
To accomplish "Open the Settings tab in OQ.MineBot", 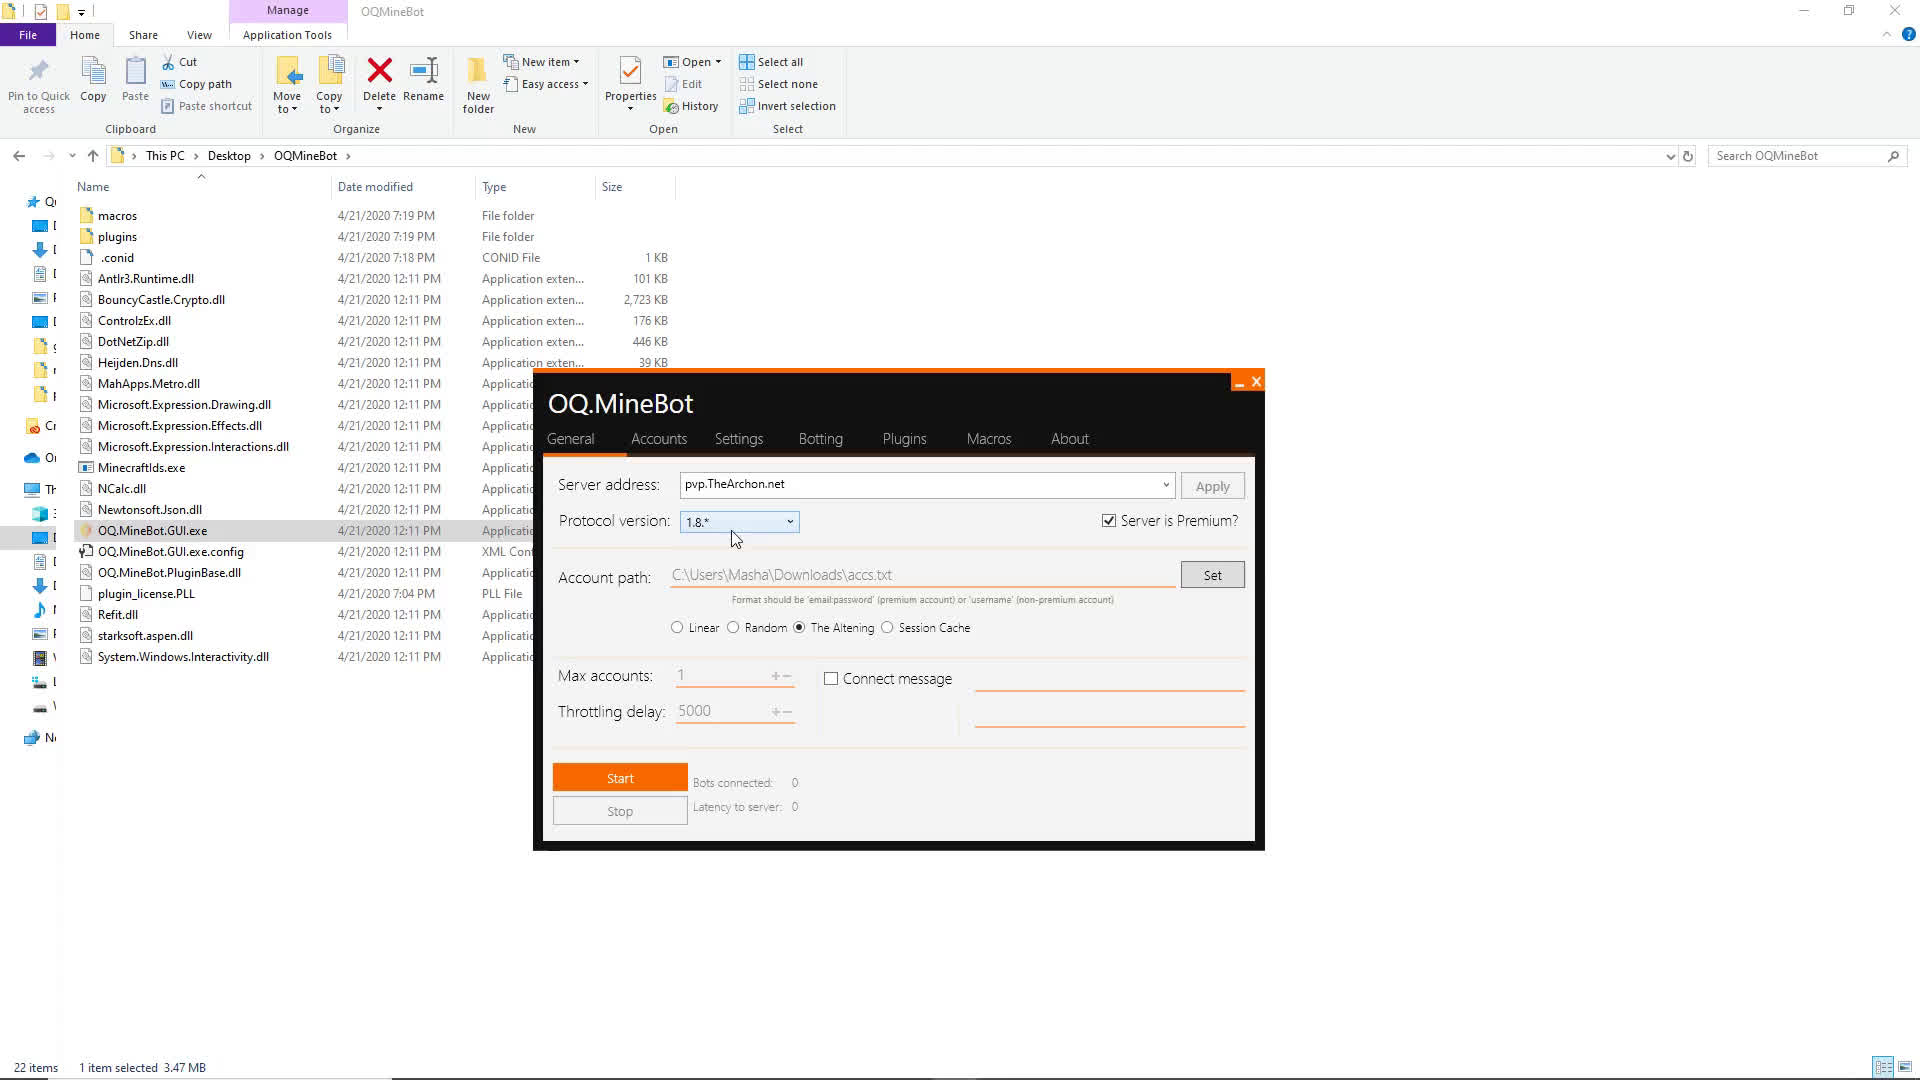I will pos(739,439).
